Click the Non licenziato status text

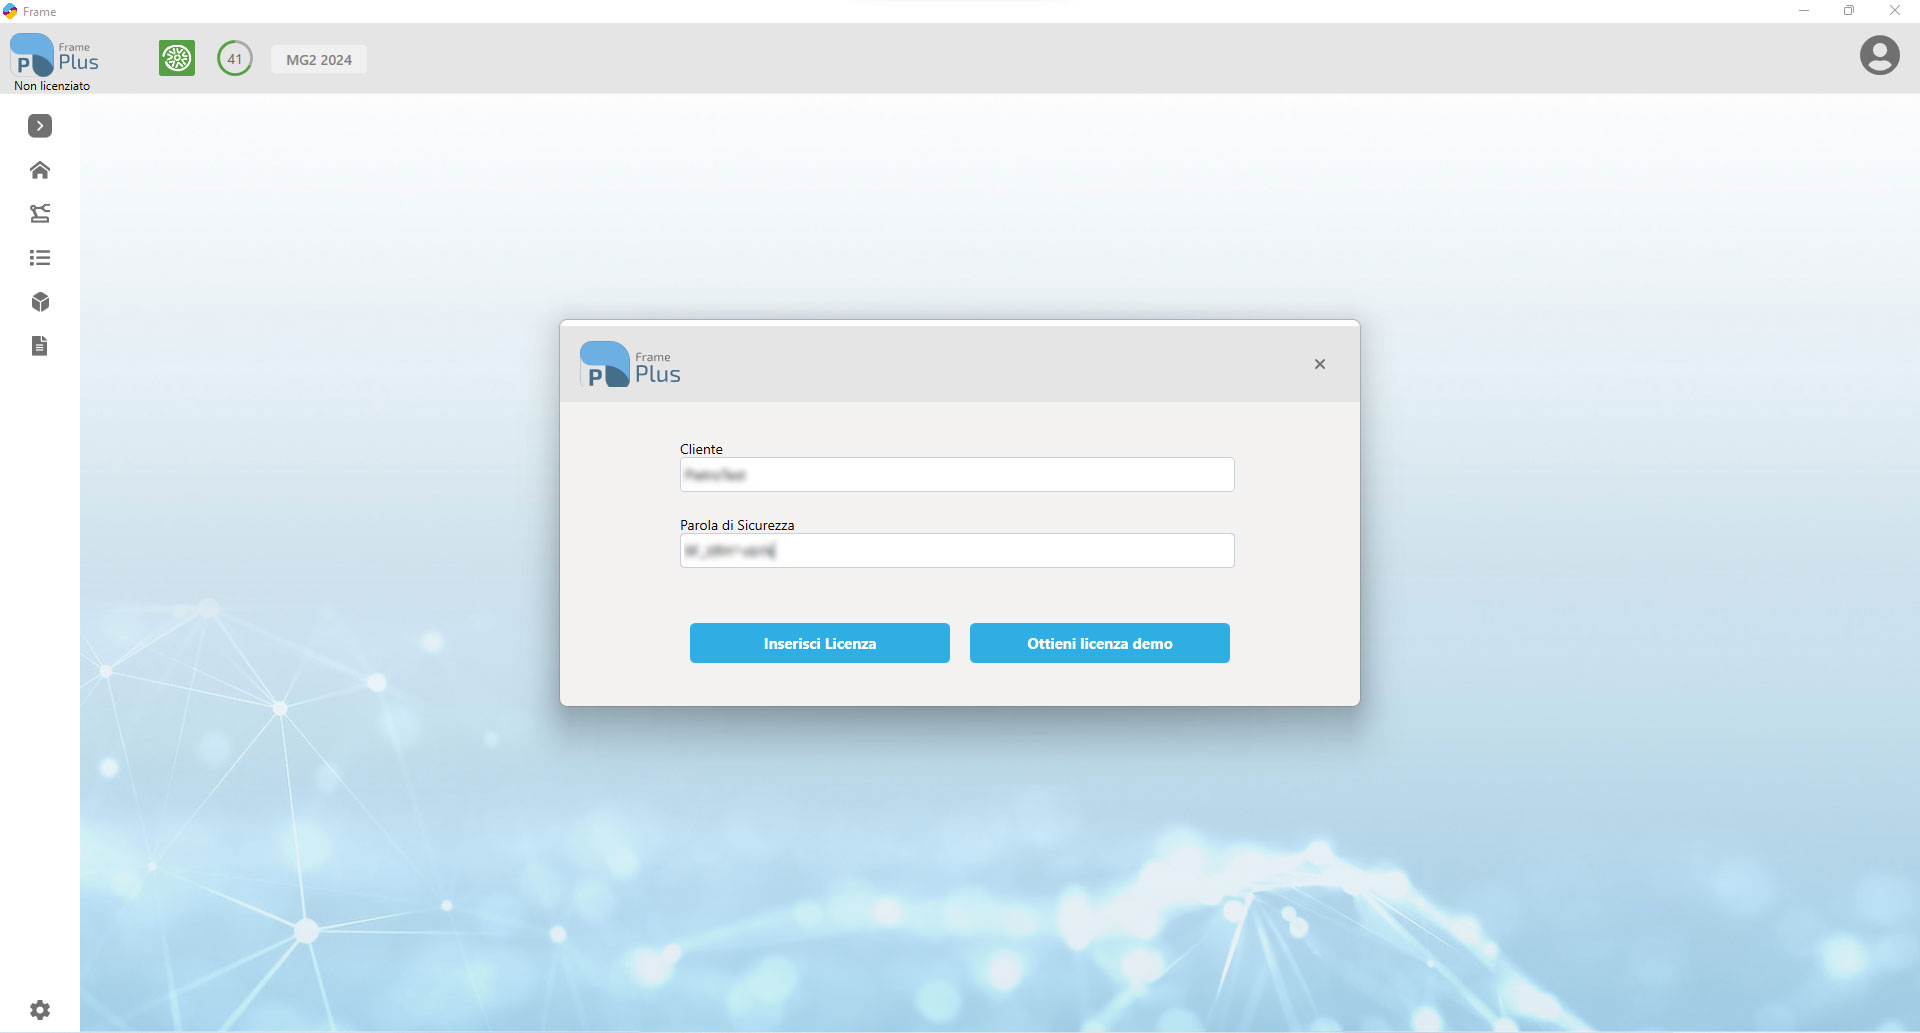click(52, 86)
